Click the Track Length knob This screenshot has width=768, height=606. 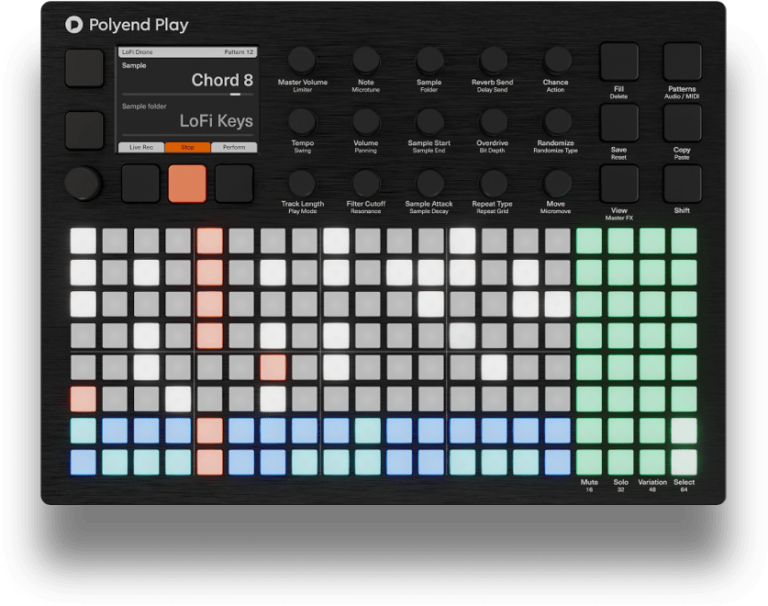pos(302,183)
